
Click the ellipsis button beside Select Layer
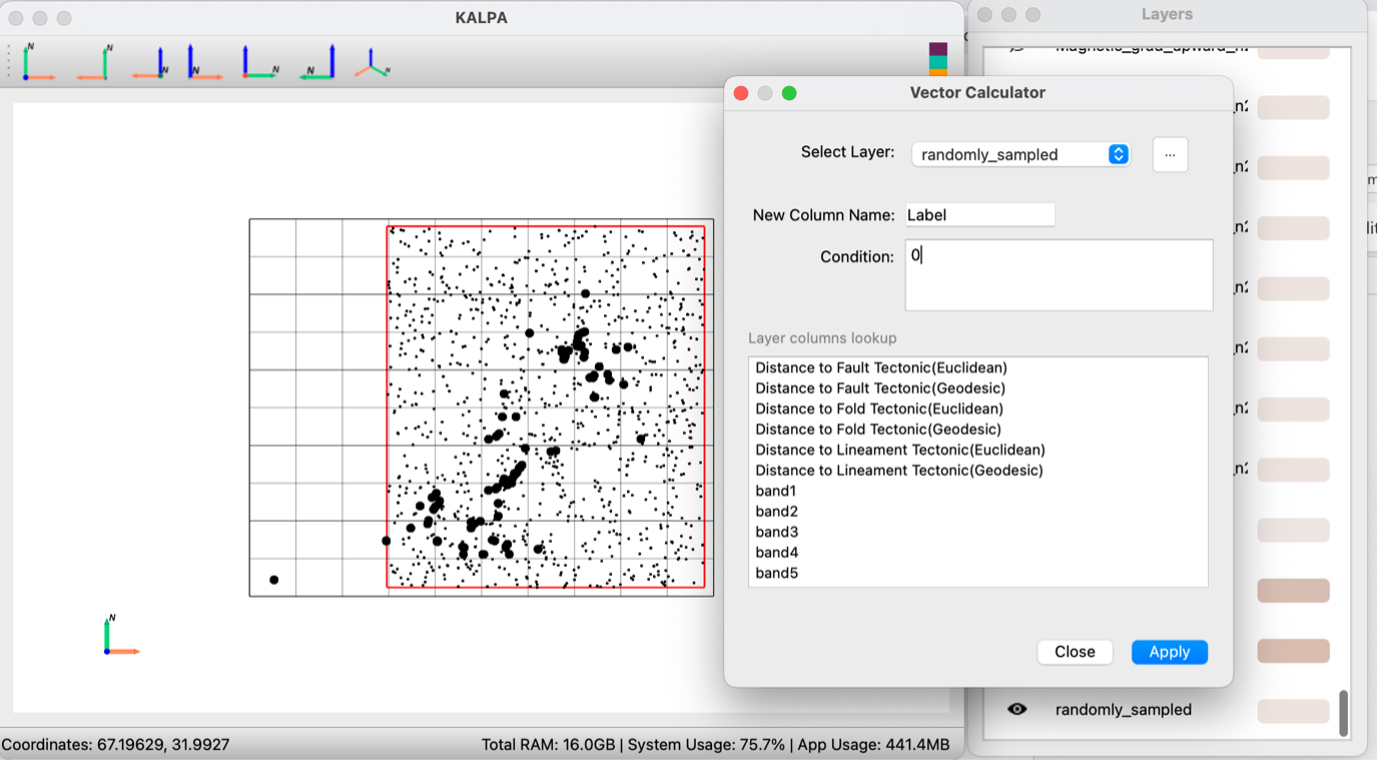point(1170,155)
